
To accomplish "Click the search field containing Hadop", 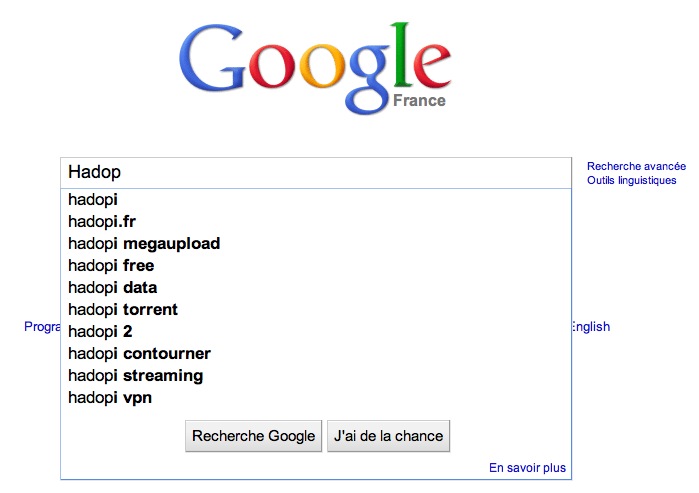I will 315,173.
